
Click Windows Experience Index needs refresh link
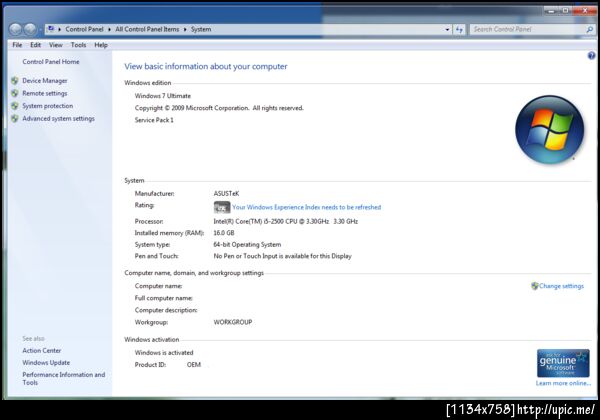pos(307,207)
